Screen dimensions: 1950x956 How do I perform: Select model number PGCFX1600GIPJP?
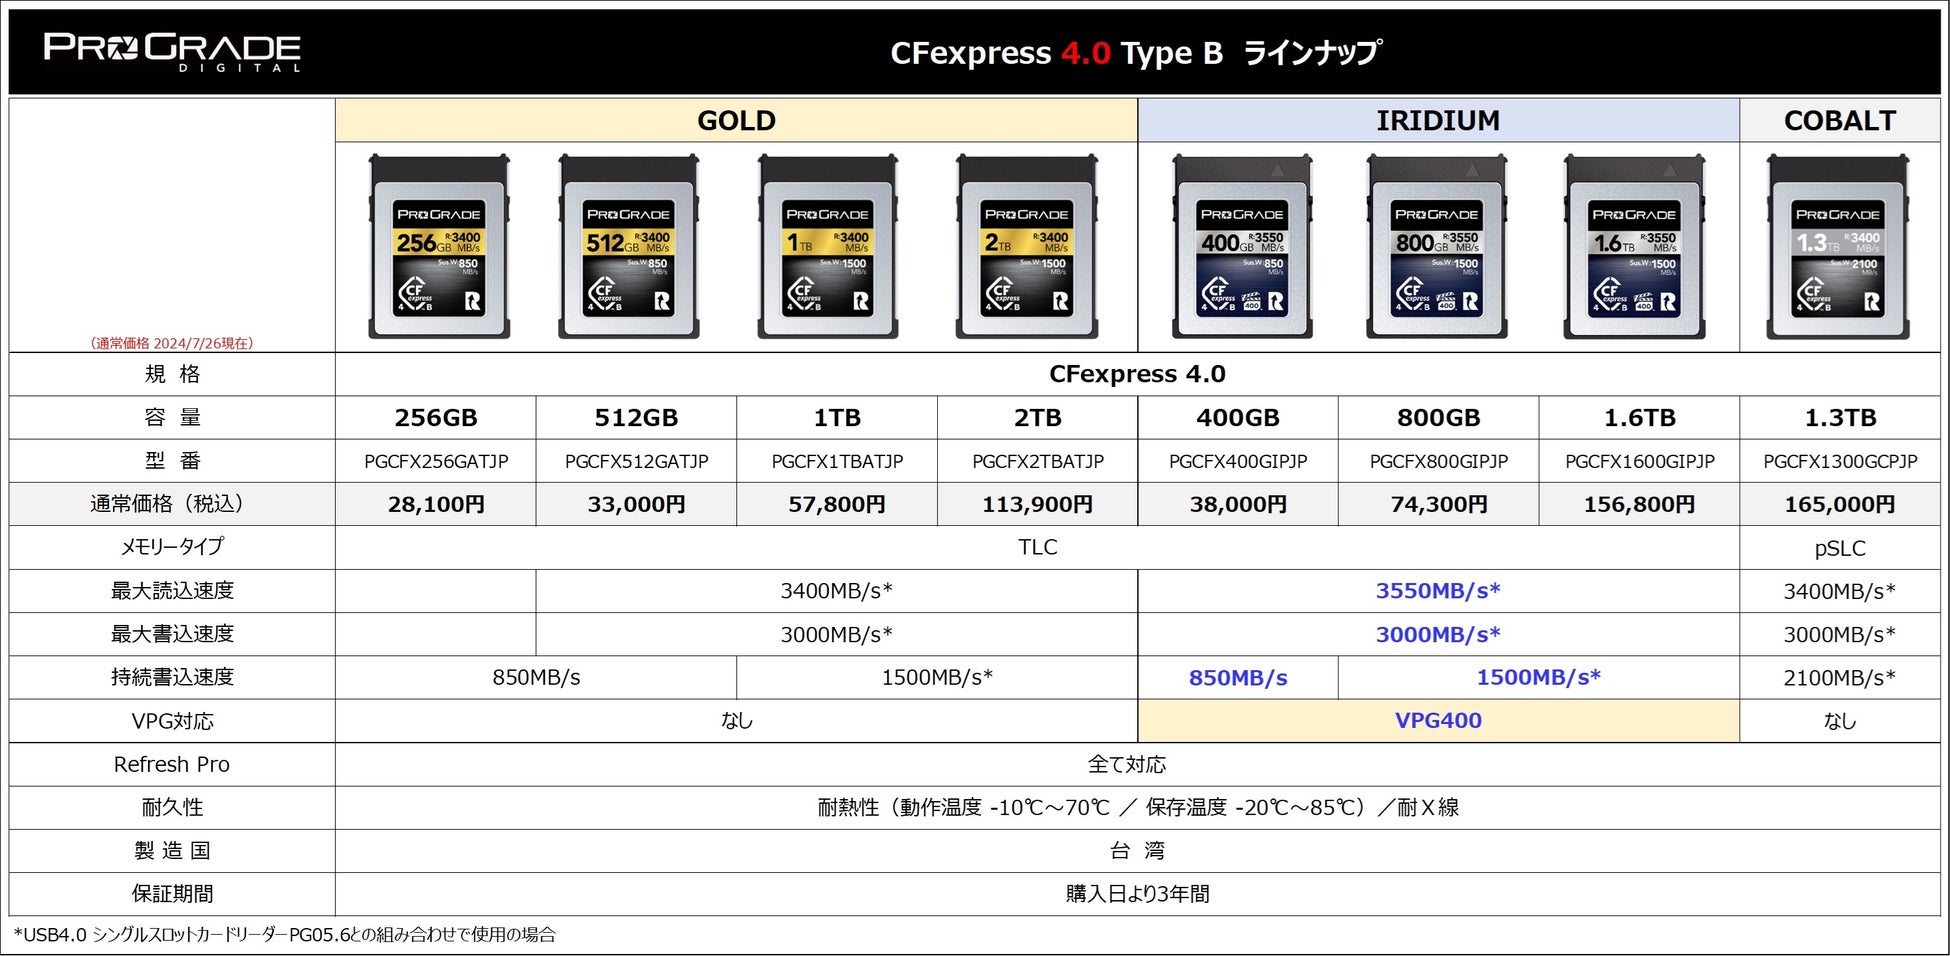click(1639, 461)
